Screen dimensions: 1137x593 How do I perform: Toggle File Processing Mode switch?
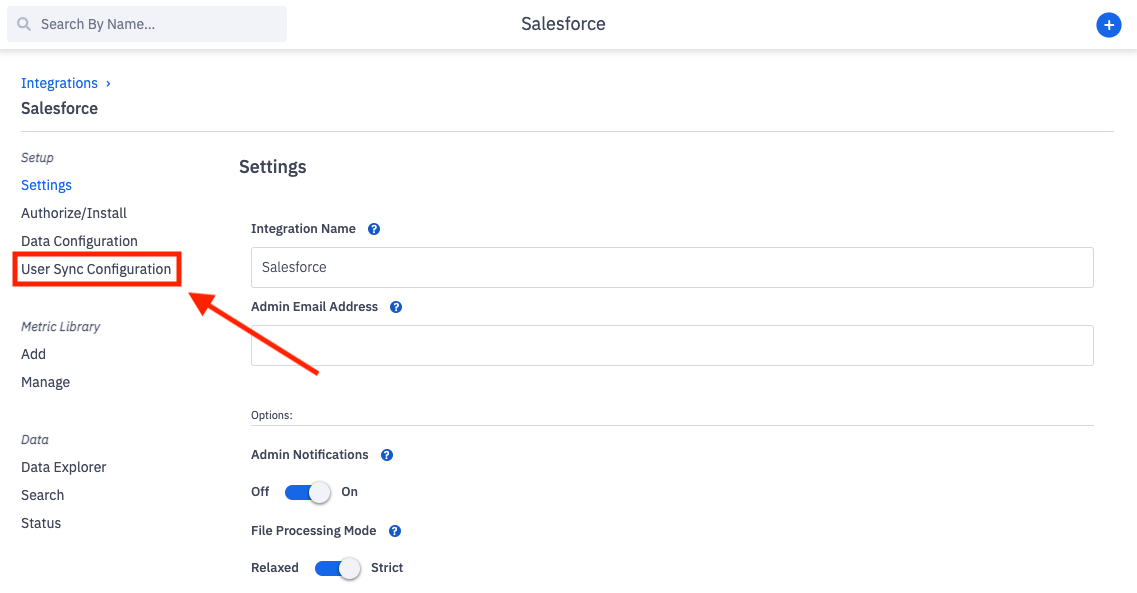coord(338,568)
